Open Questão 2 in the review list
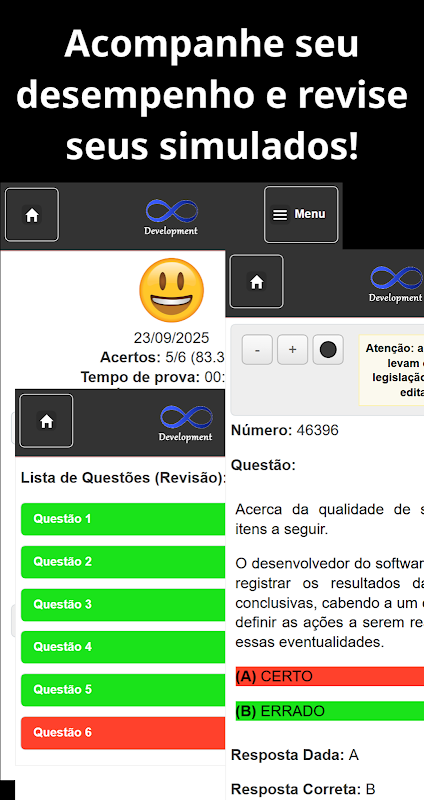Image resolution: width=424 pixels, height=800 pixels. pyautogui.click(x=123, y=562)
